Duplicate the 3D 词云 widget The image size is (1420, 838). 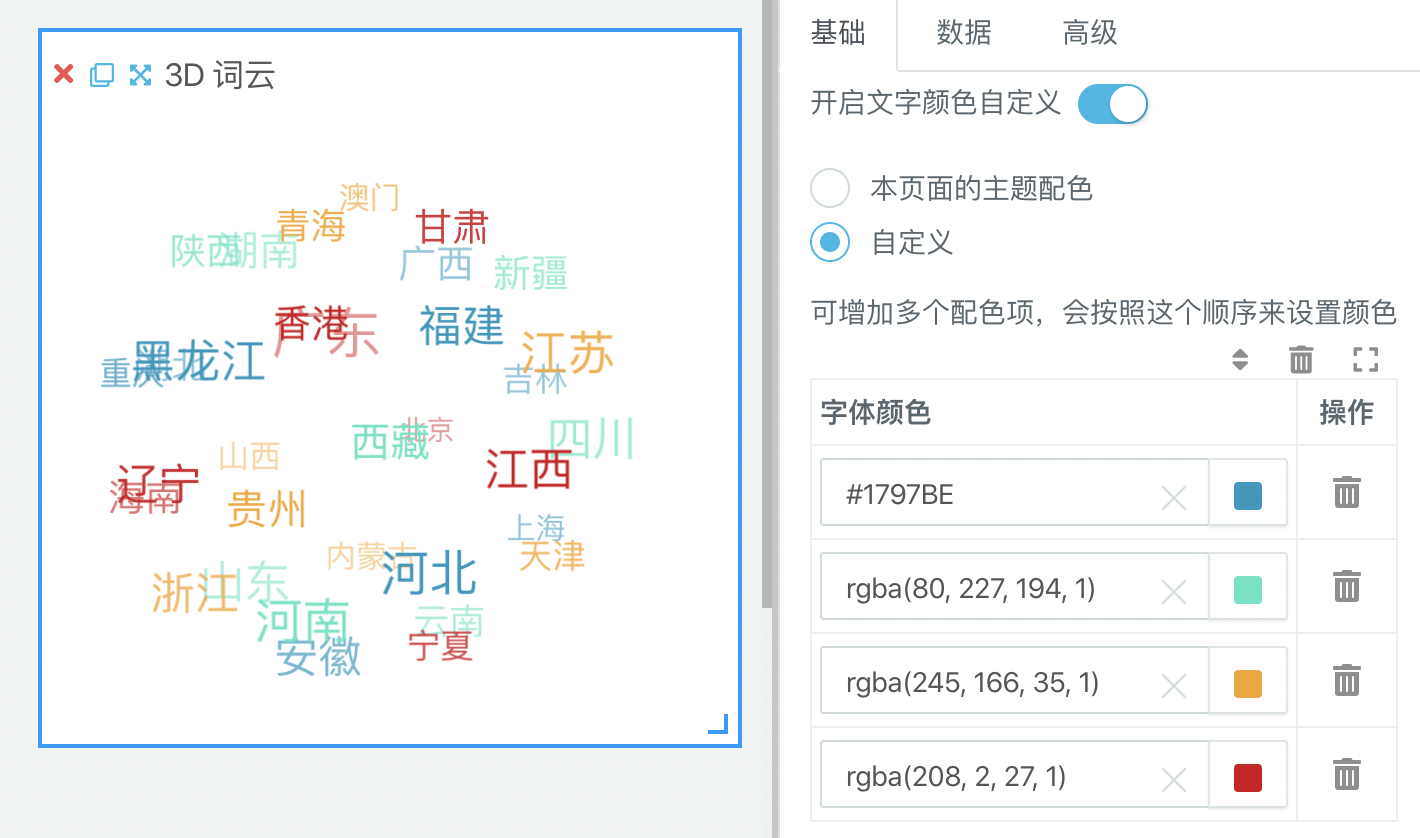(x=102, y=74)
